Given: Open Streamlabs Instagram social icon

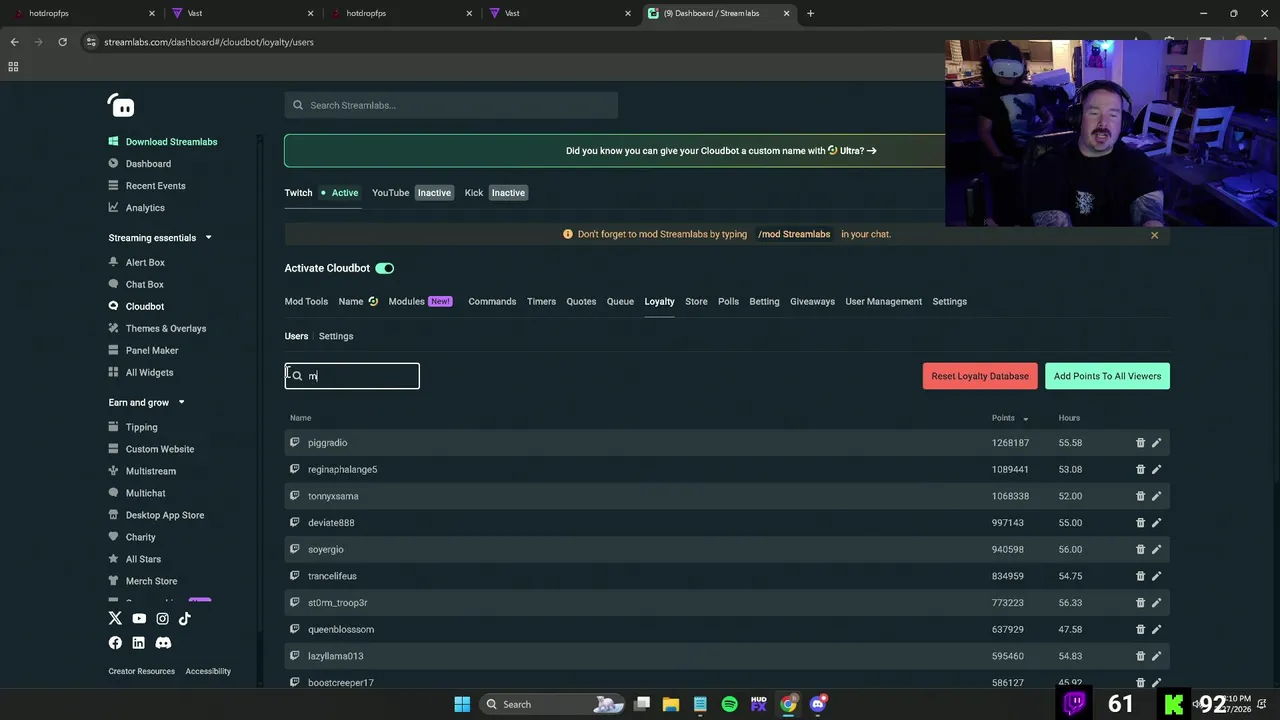Looking at the screenshot, I should (x=162, y=618).
